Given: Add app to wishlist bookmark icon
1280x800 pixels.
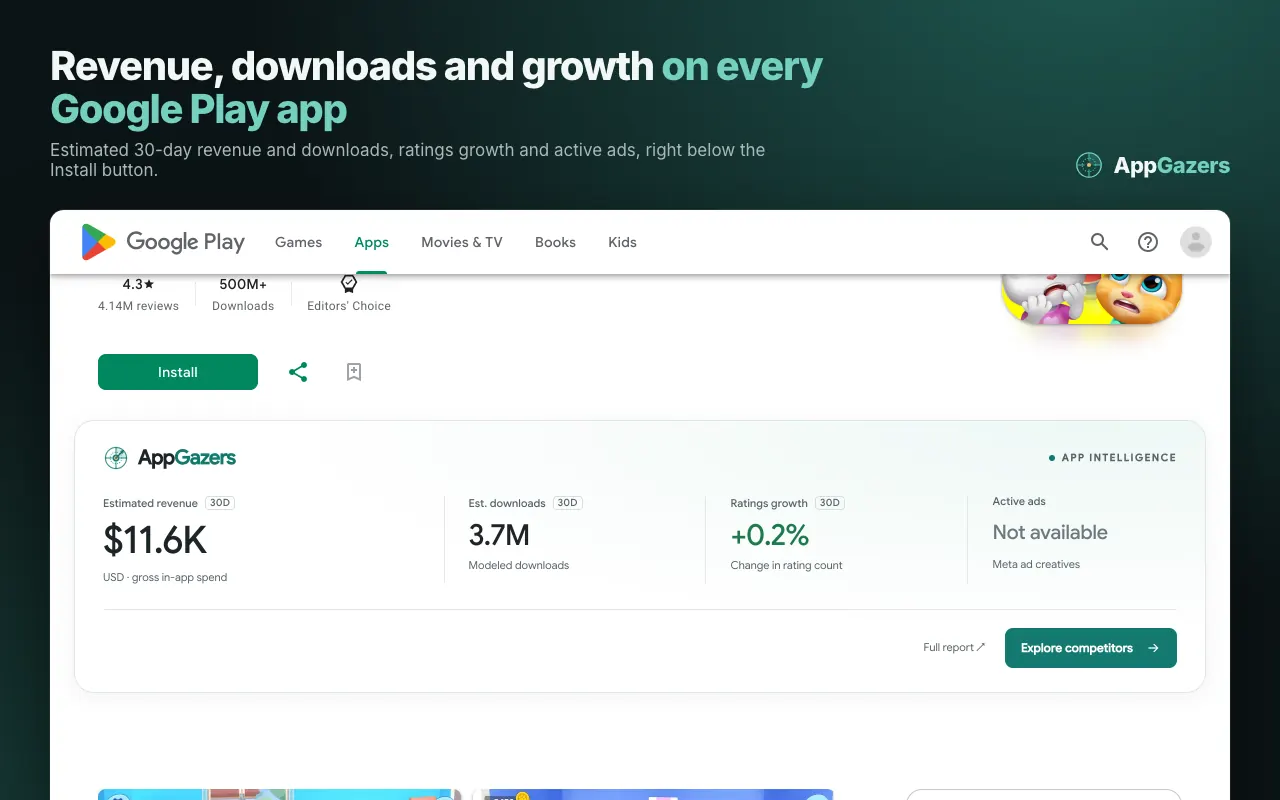Looking at the screenshot, I should [354, 372].
